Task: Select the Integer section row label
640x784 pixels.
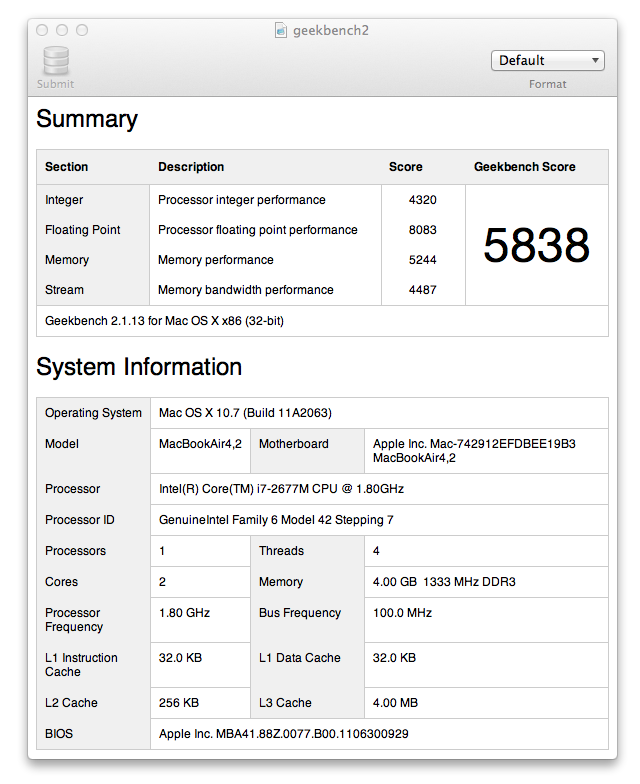Action: pos(64,200)
